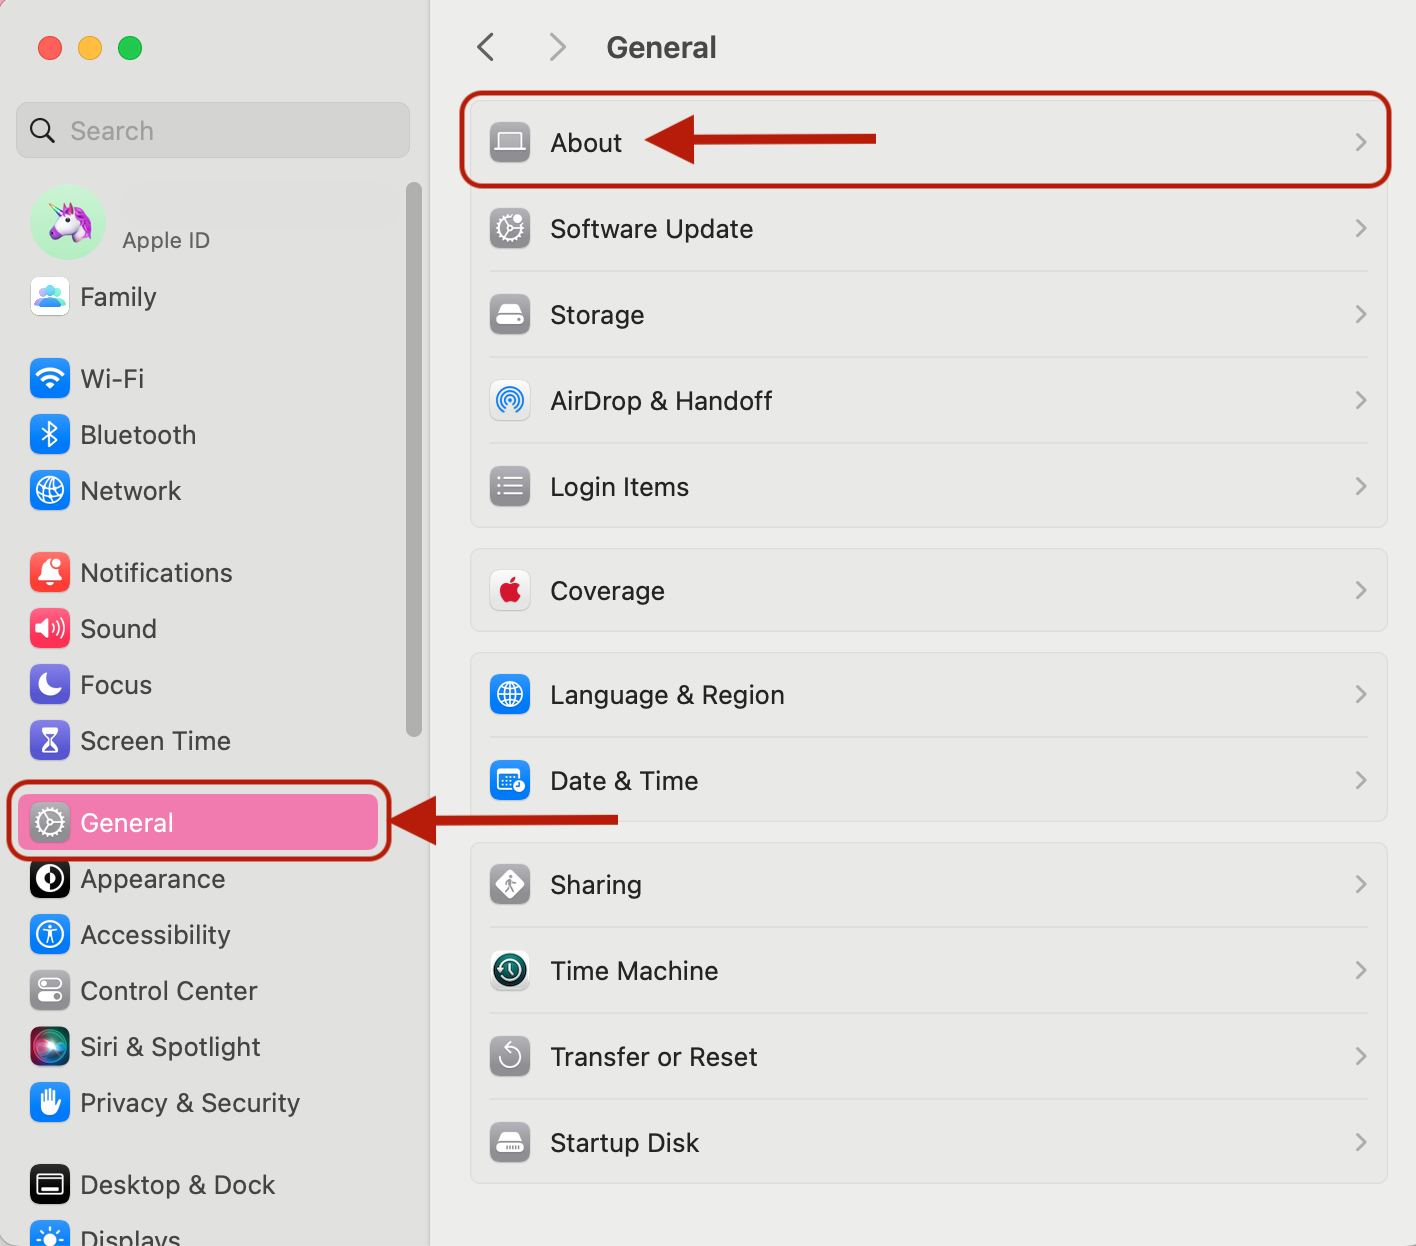Image resolution: width=1416 pixels, height=1246 pixels.
Task: Select Privacy & Security label in sidebar
Action: coord(190,1103)
